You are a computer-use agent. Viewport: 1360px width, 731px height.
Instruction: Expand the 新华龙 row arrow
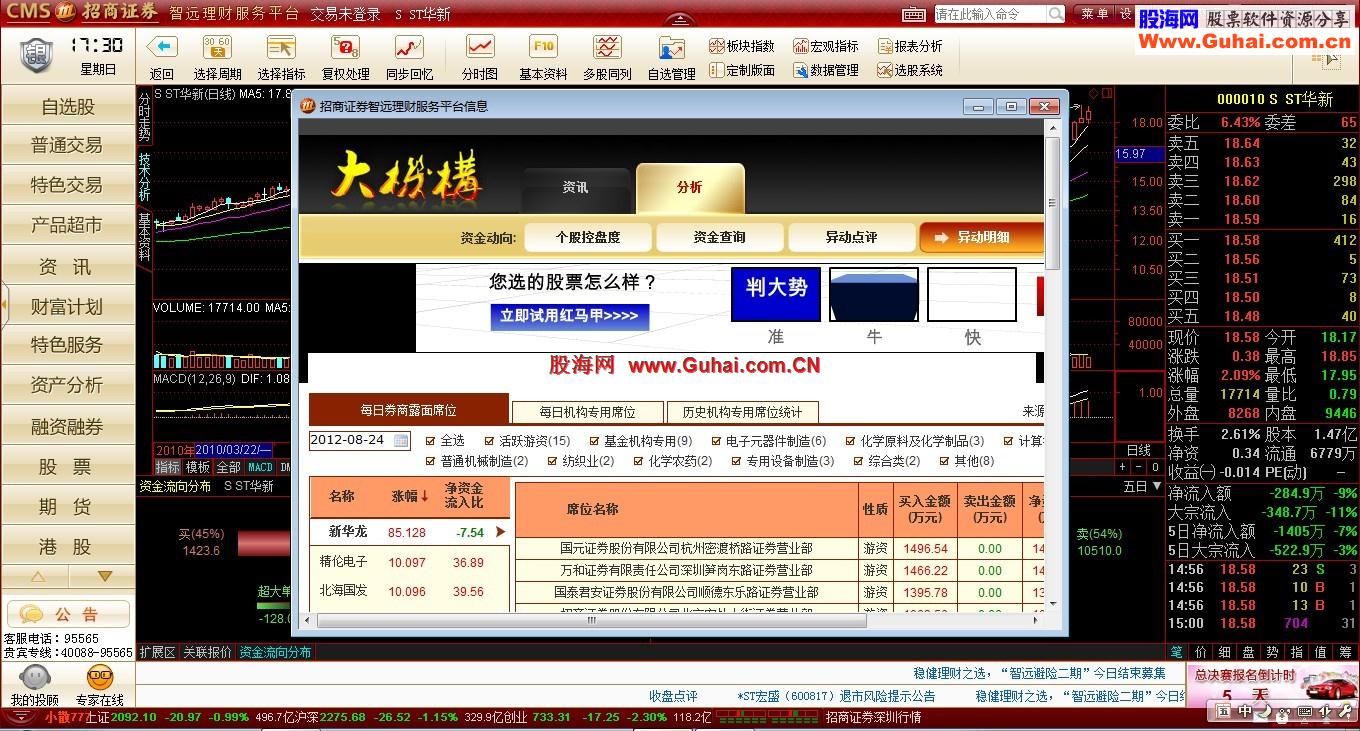coord(501,532)
